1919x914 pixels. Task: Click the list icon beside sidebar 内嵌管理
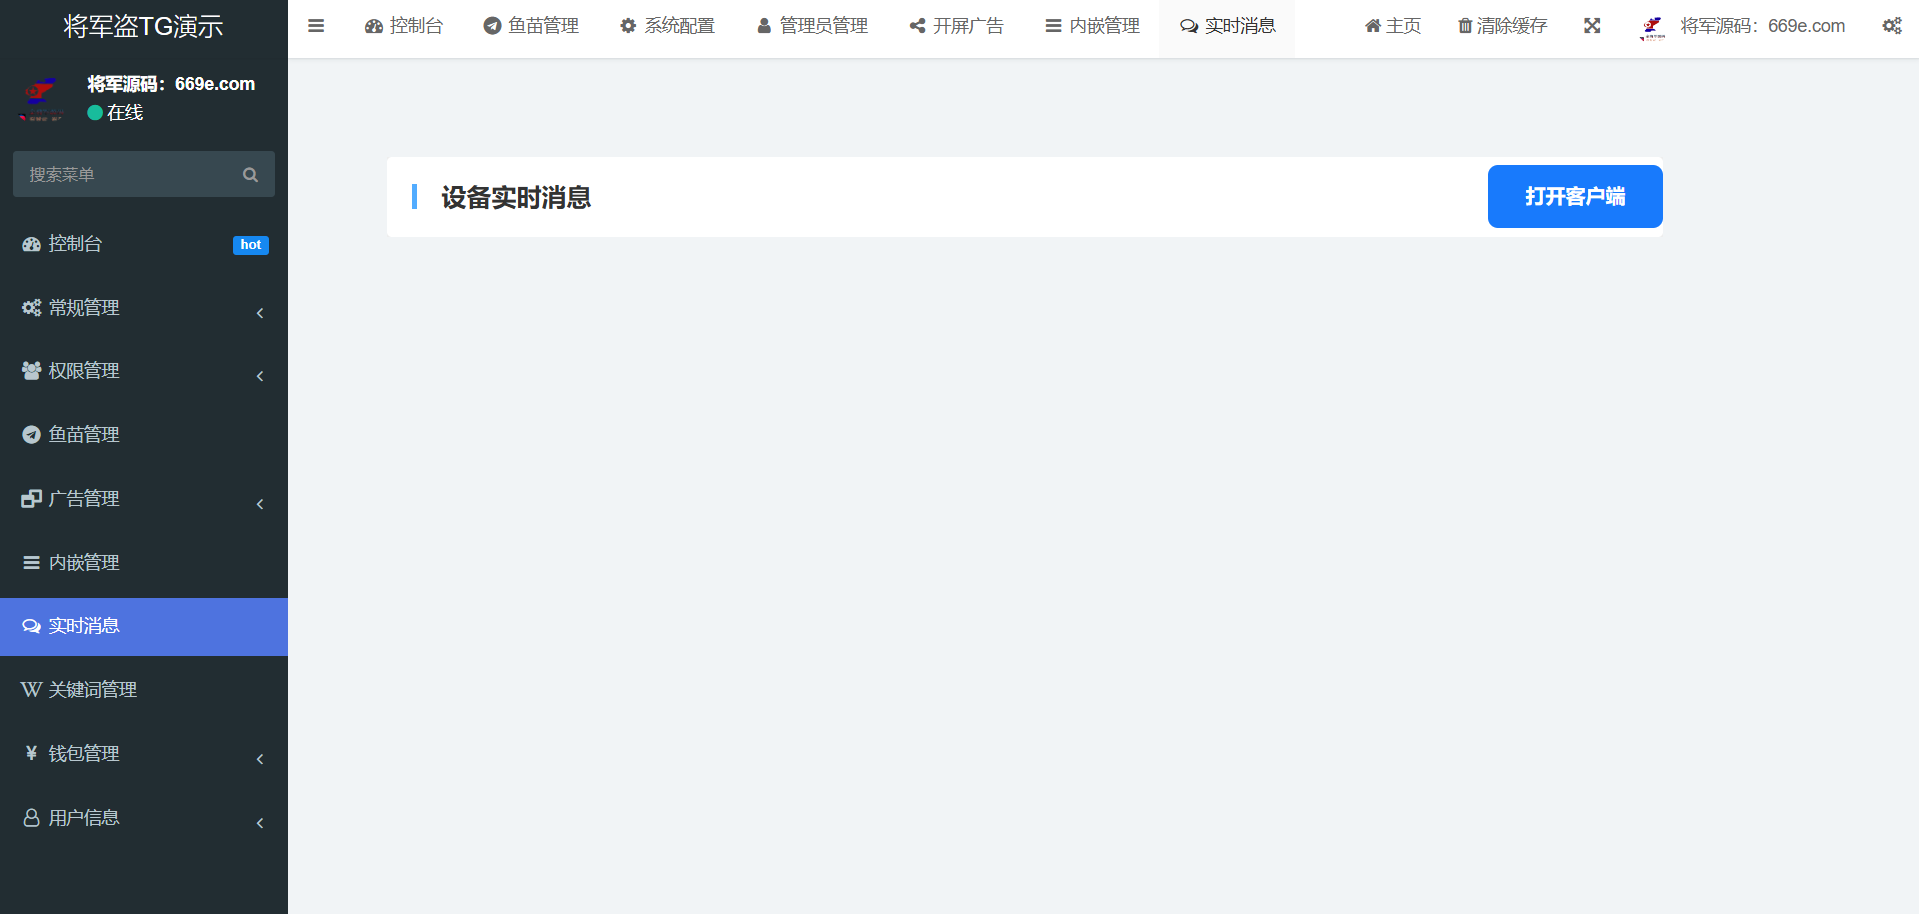coord(32,563)
